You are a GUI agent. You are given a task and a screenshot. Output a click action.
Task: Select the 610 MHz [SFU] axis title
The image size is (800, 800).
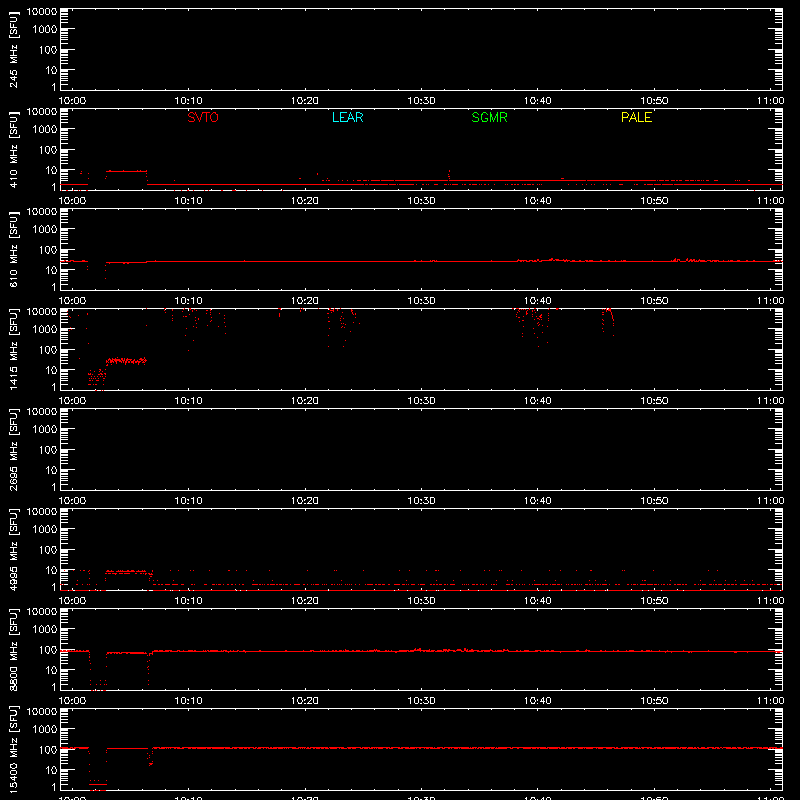click(13, 249)
